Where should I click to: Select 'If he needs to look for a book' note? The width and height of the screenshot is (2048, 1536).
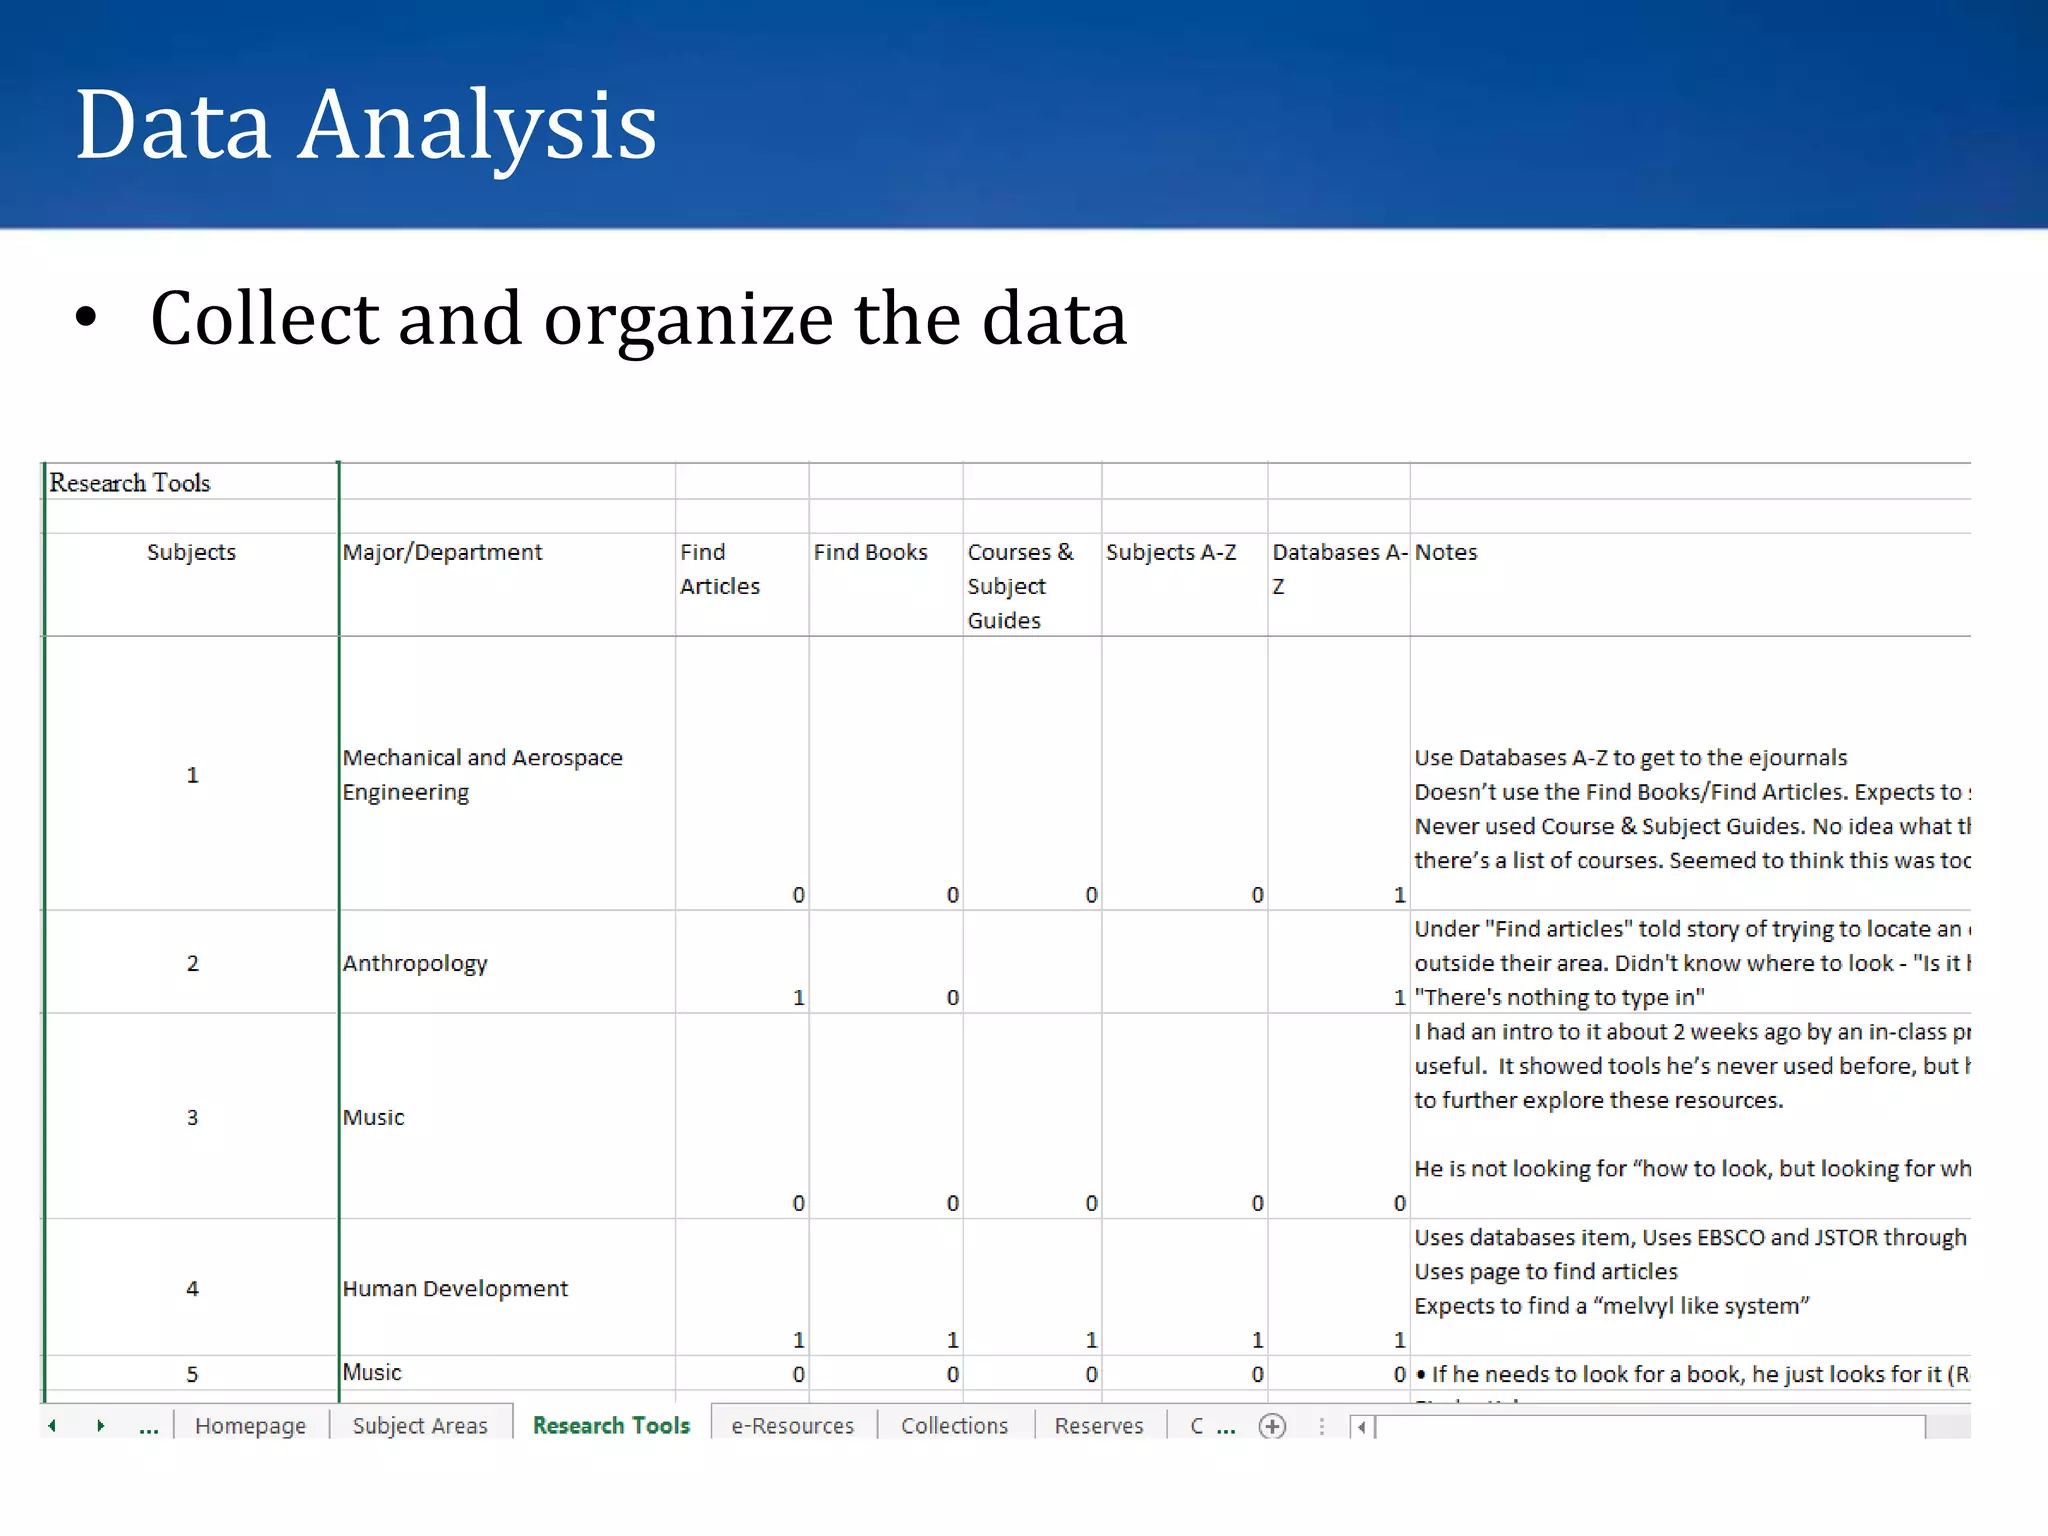(x=1690, y=1372)
